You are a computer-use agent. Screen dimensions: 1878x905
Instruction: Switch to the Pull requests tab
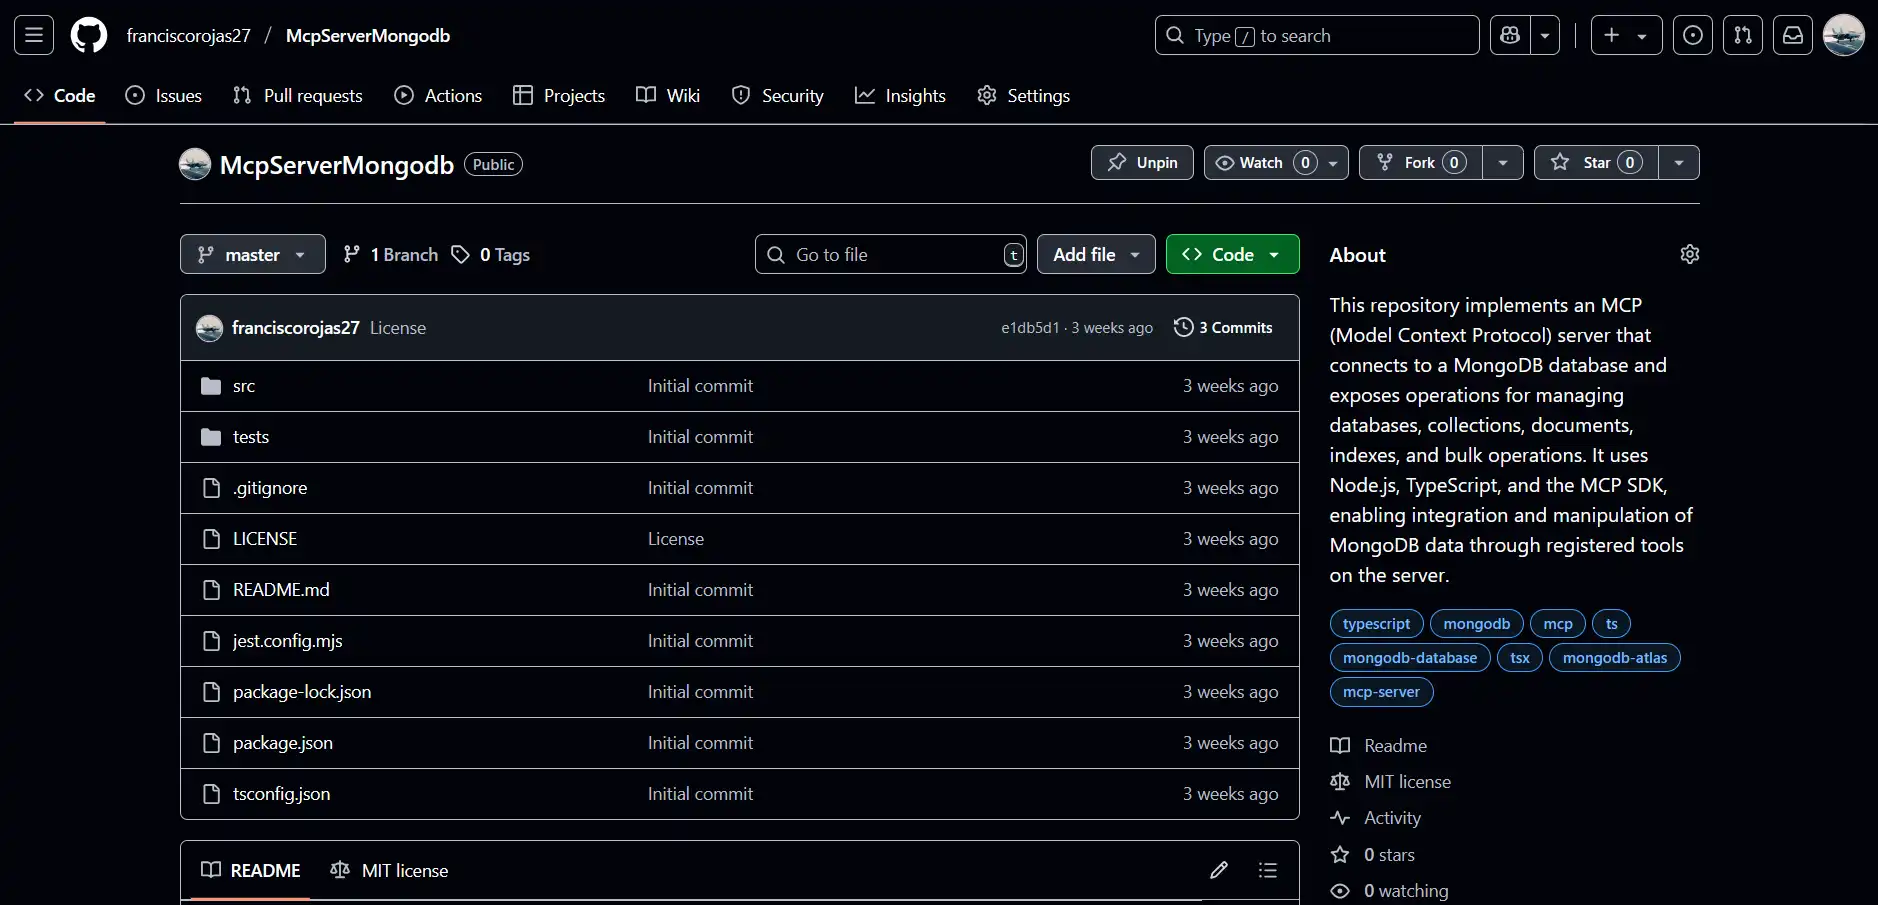pyautogui.click(x=297, y=96)
